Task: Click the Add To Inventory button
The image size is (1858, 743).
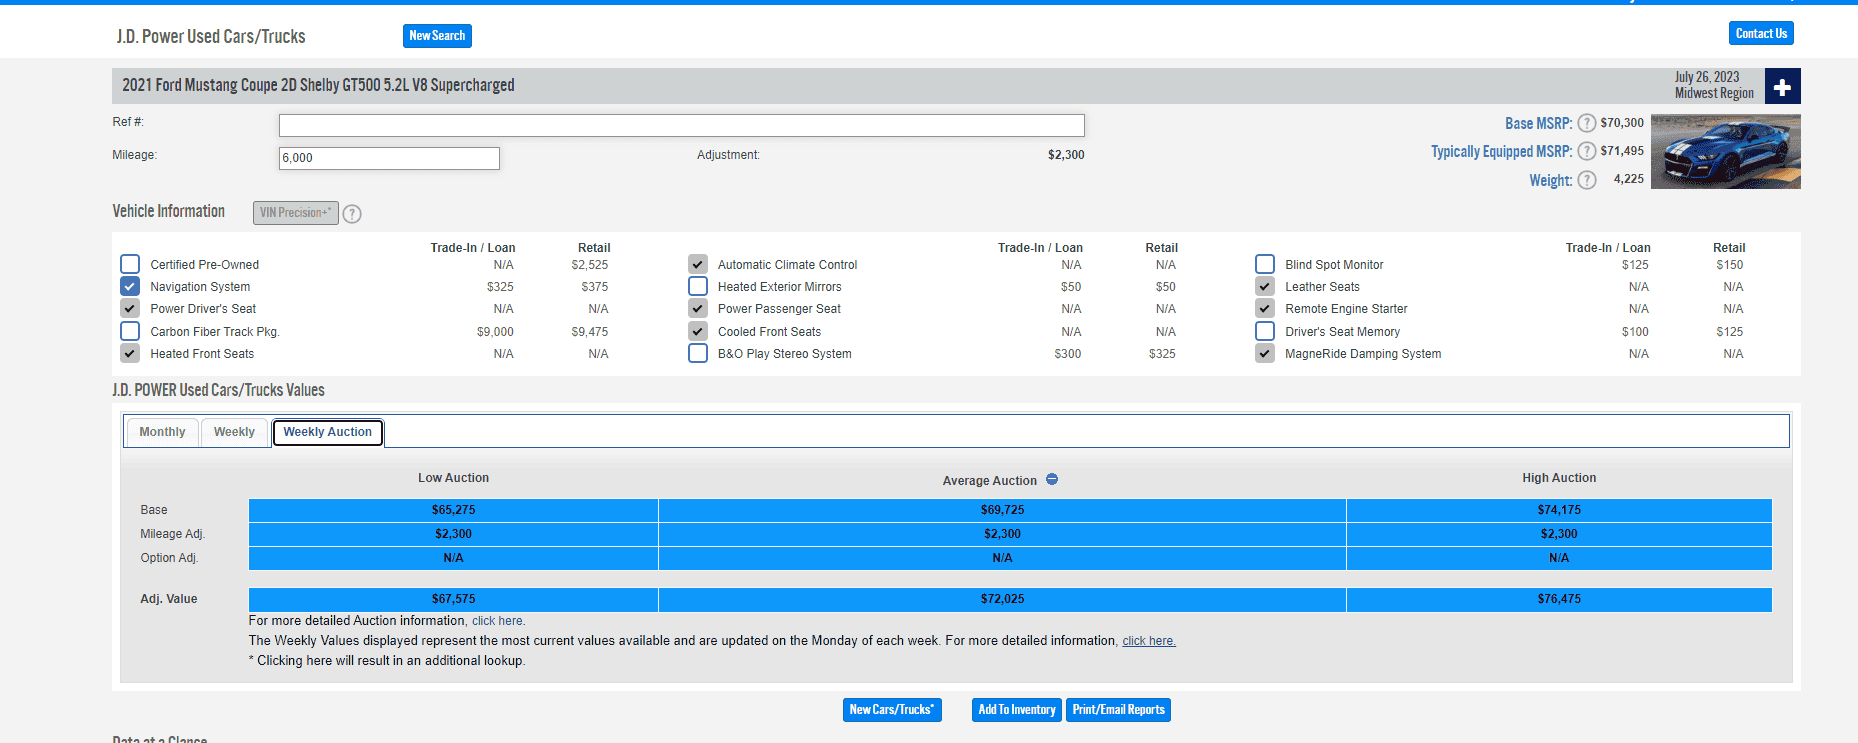Action: point(1016,710)
